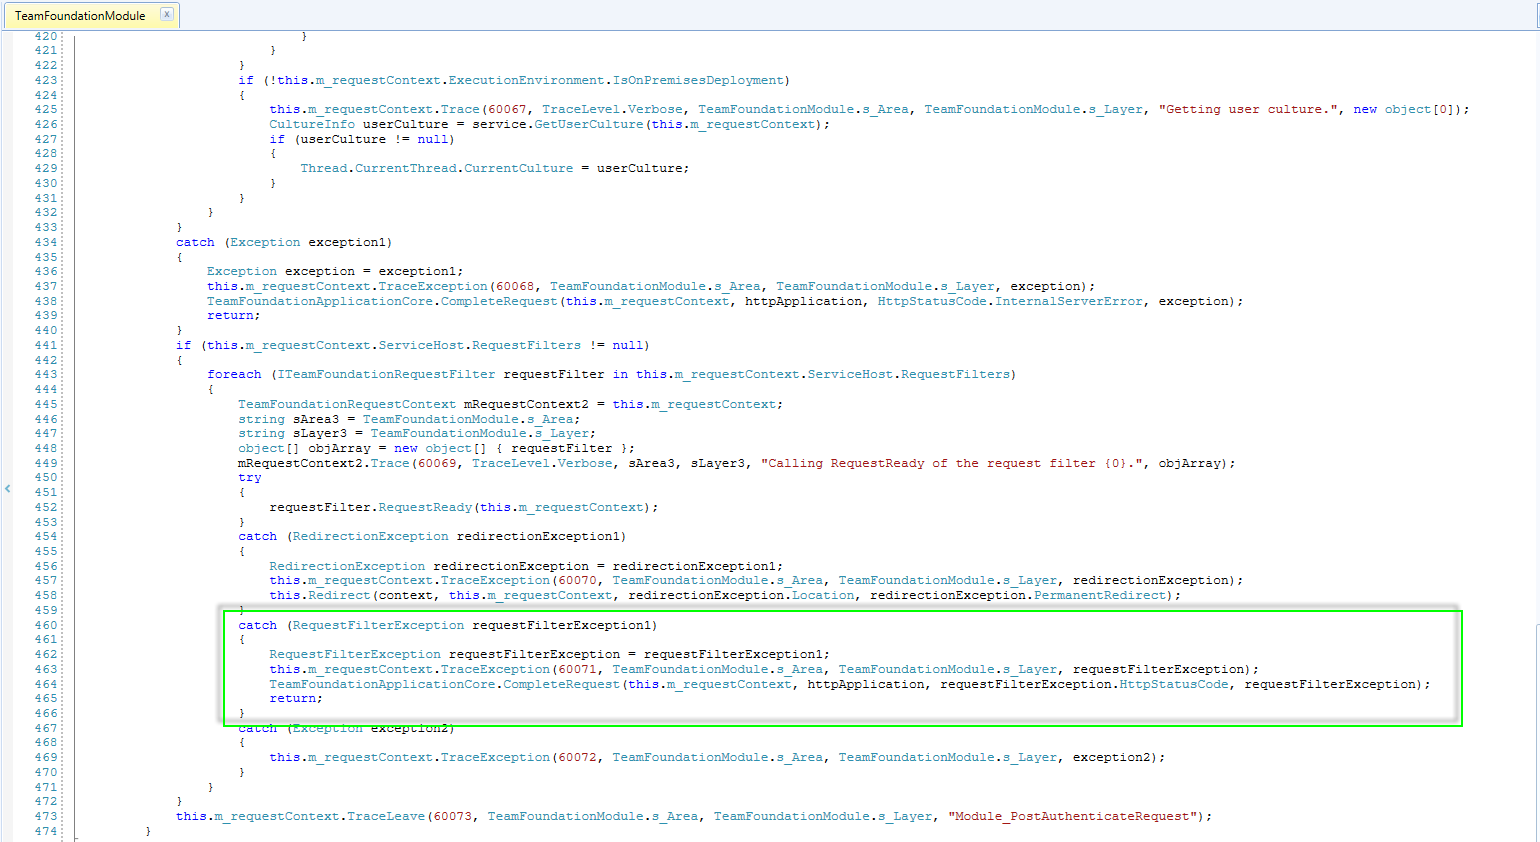The height and width of the screenshot is (842, 1540).
Task: Open RequestFilterException type in catch clause
Action: (378, 625)
